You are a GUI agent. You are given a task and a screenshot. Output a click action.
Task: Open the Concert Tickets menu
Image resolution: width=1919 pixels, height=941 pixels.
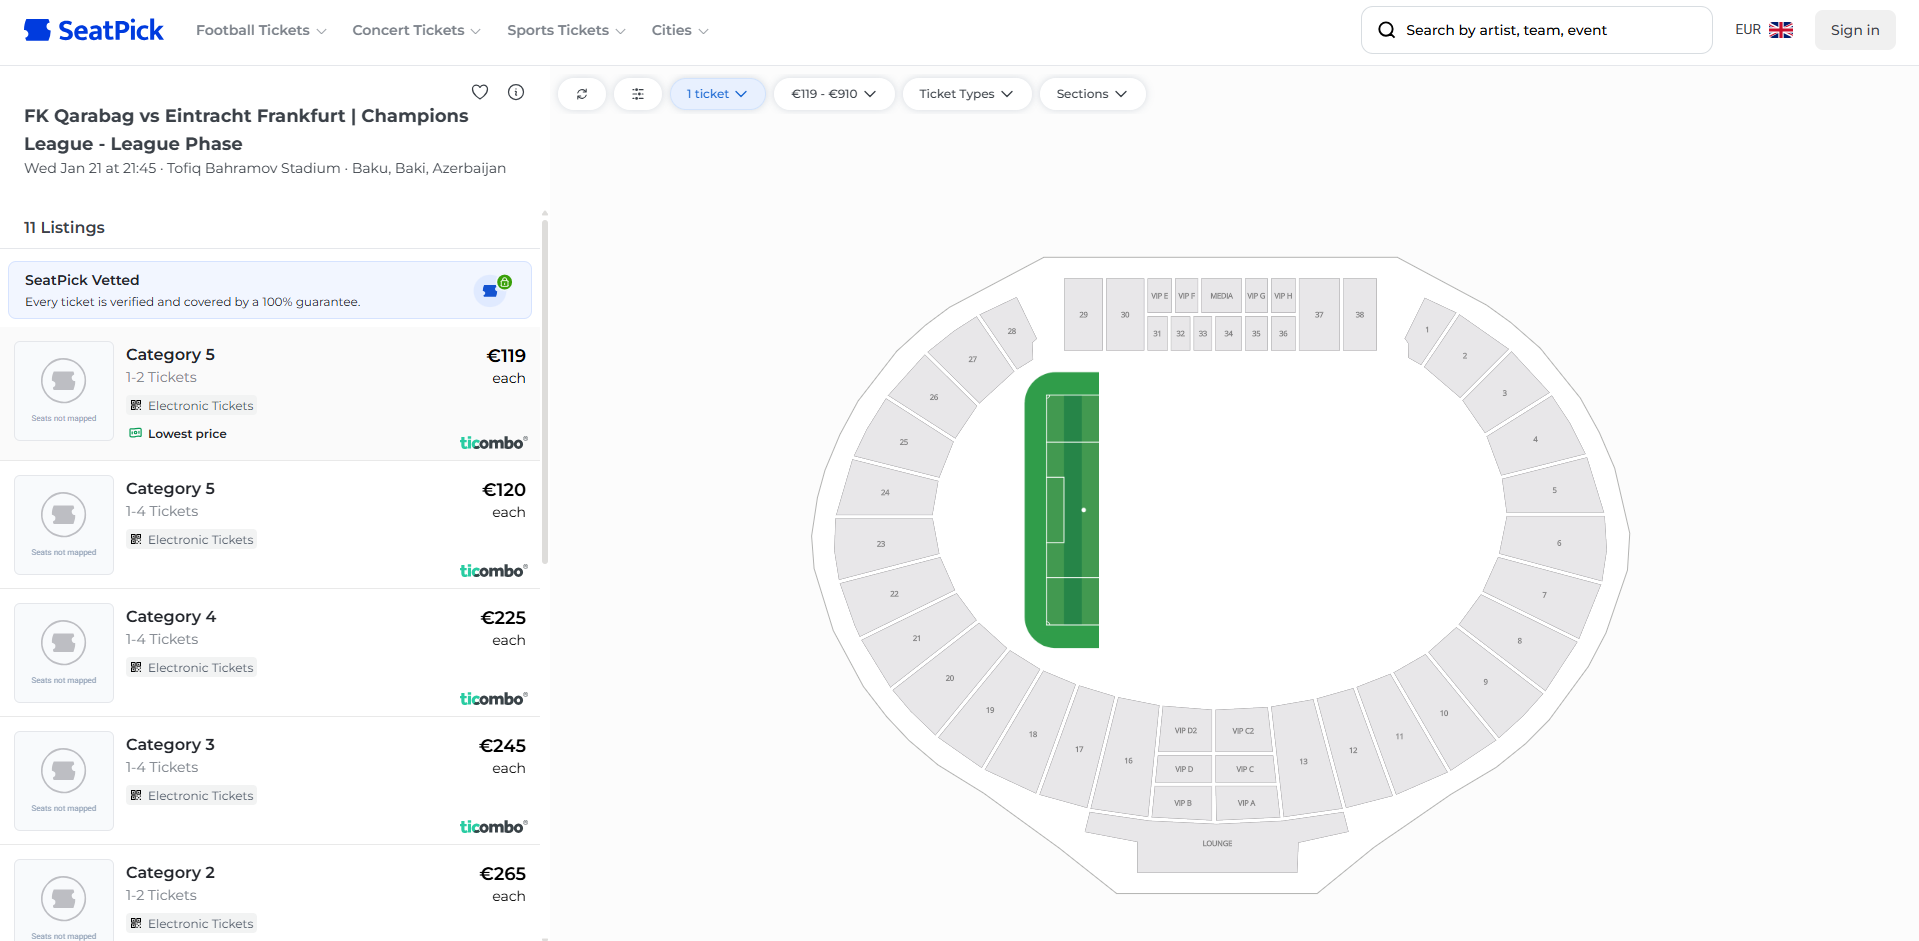[416, 30]
